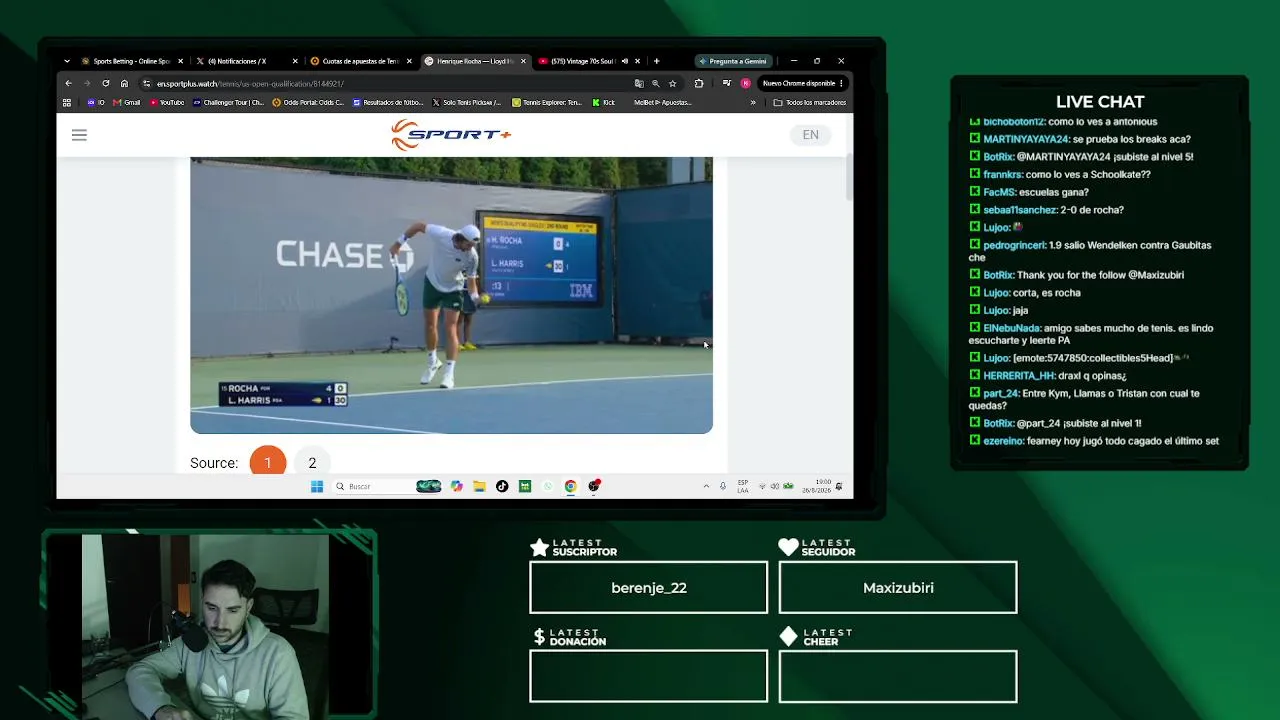This screenshot has height=720, width=1280.
Task: Open the Todos los marcadores folder
Action: (810, 102)
